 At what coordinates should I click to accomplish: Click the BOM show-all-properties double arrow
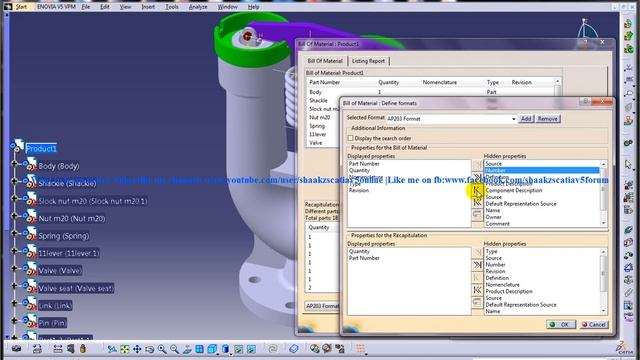477,202
